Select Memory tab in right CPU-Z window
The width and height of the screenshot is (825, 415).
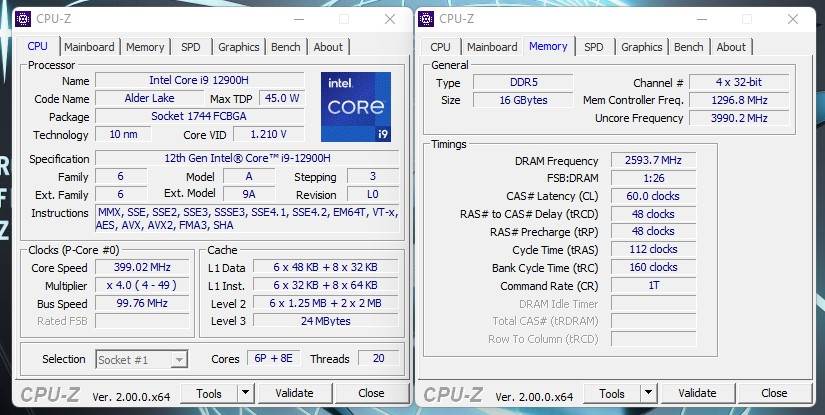(x=548, y=46)
